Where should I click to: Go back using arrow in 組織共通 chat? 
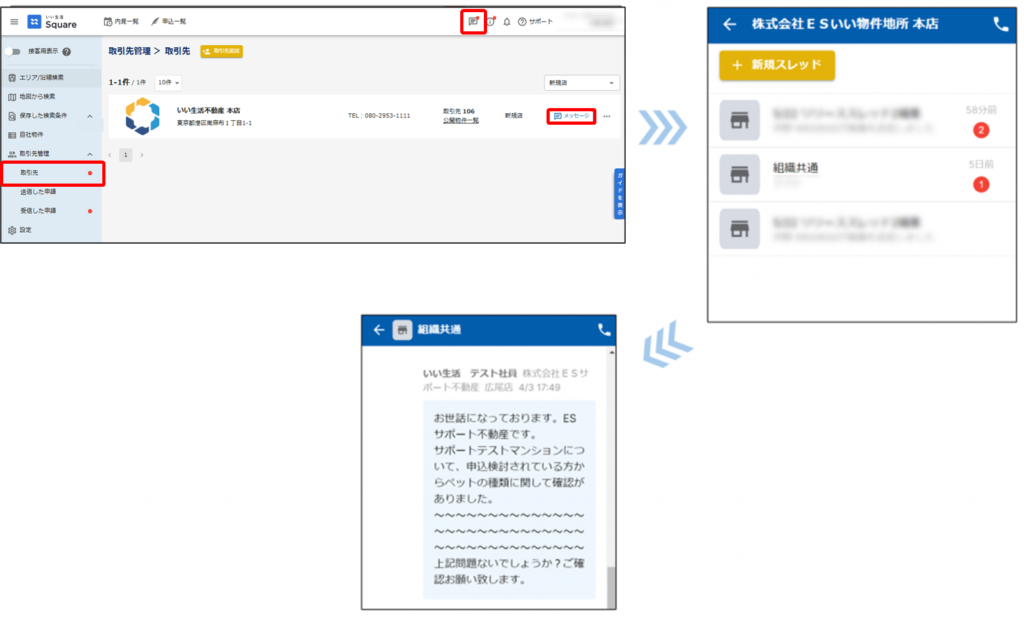pyautogui.click(x=379, y=329)
